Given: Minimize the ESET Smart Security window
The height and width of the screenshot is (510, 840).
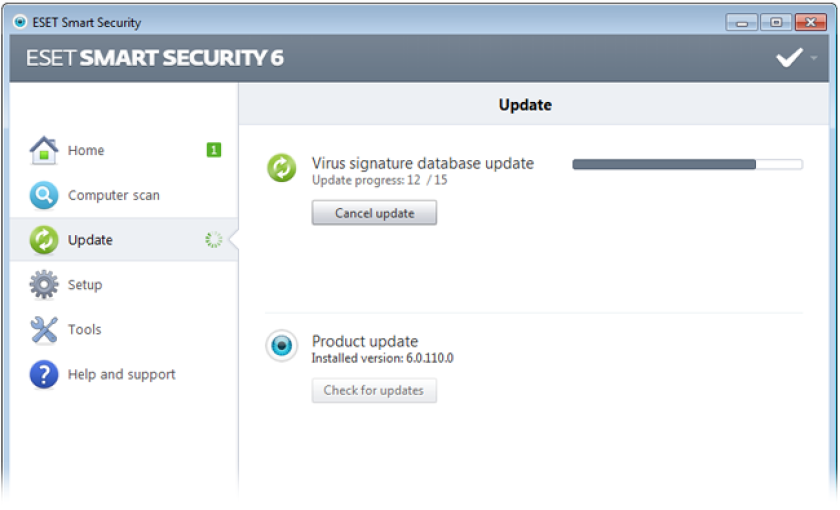Looking at the screenshot, I should 742,22.
